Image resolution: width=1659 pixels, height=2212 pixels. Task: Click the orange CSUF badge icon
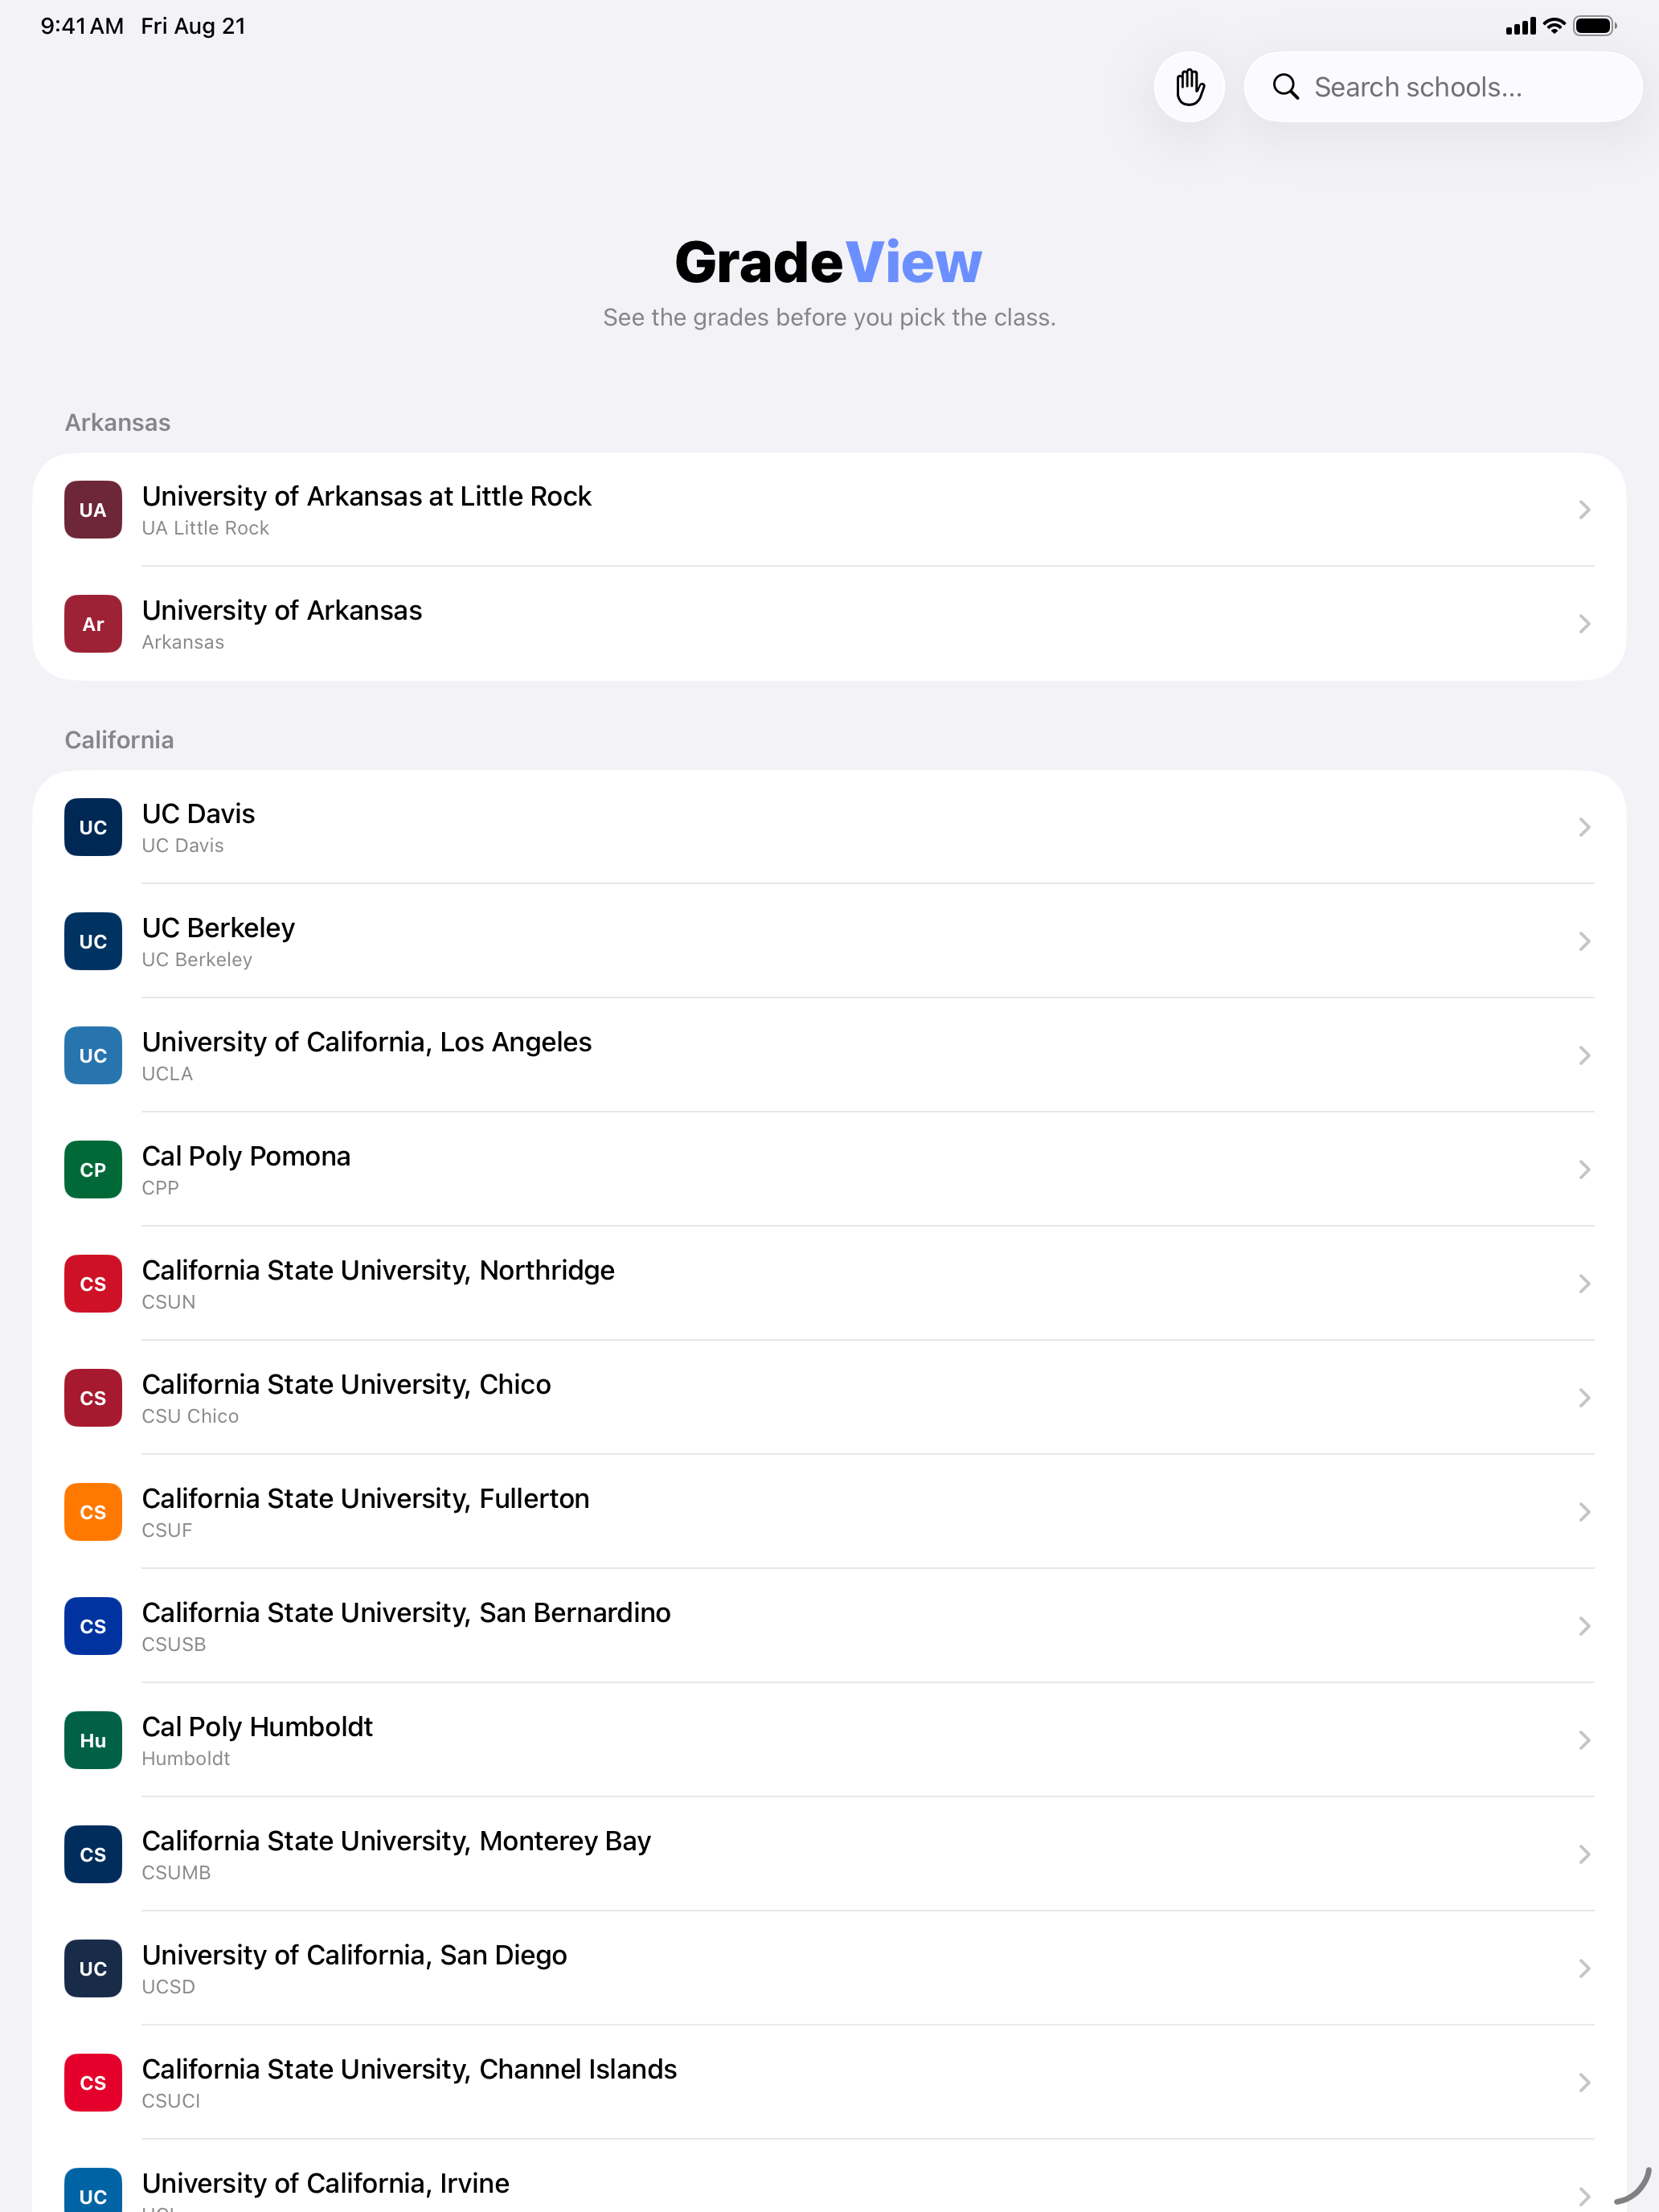click(93, 1511)
